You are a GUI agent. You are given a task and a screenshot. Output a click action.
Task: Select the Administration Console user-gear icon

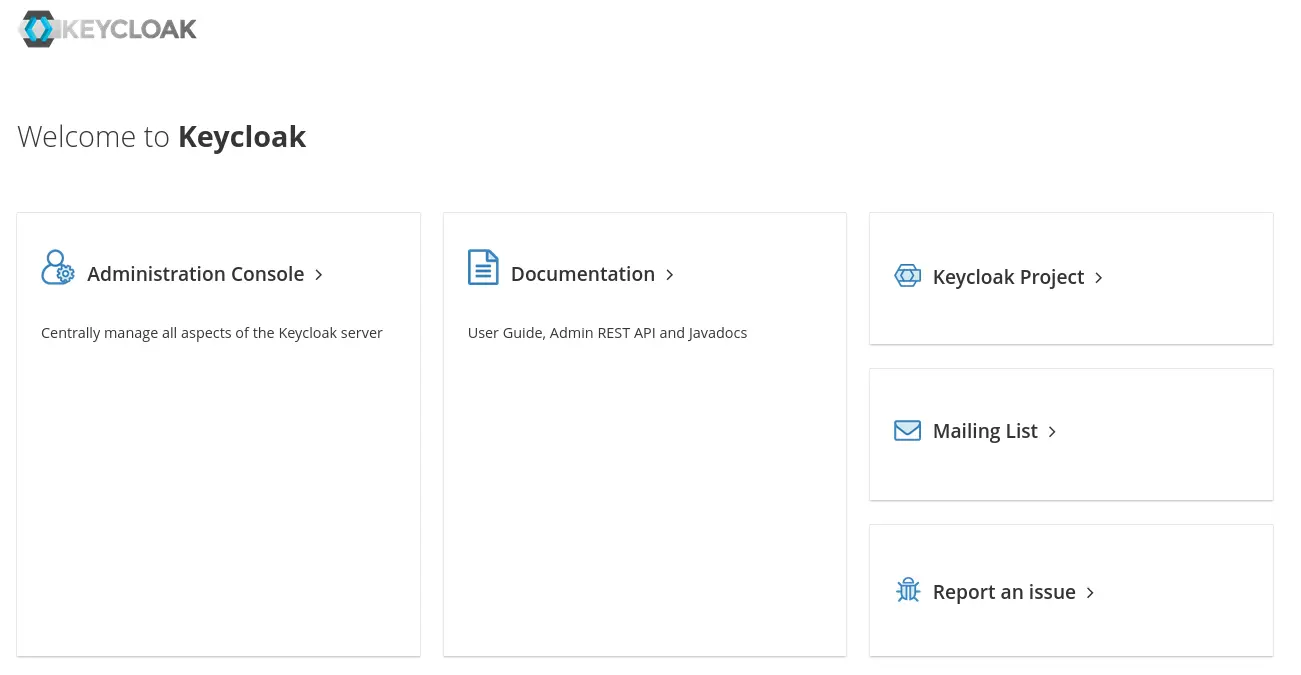(x=57, y=267)
